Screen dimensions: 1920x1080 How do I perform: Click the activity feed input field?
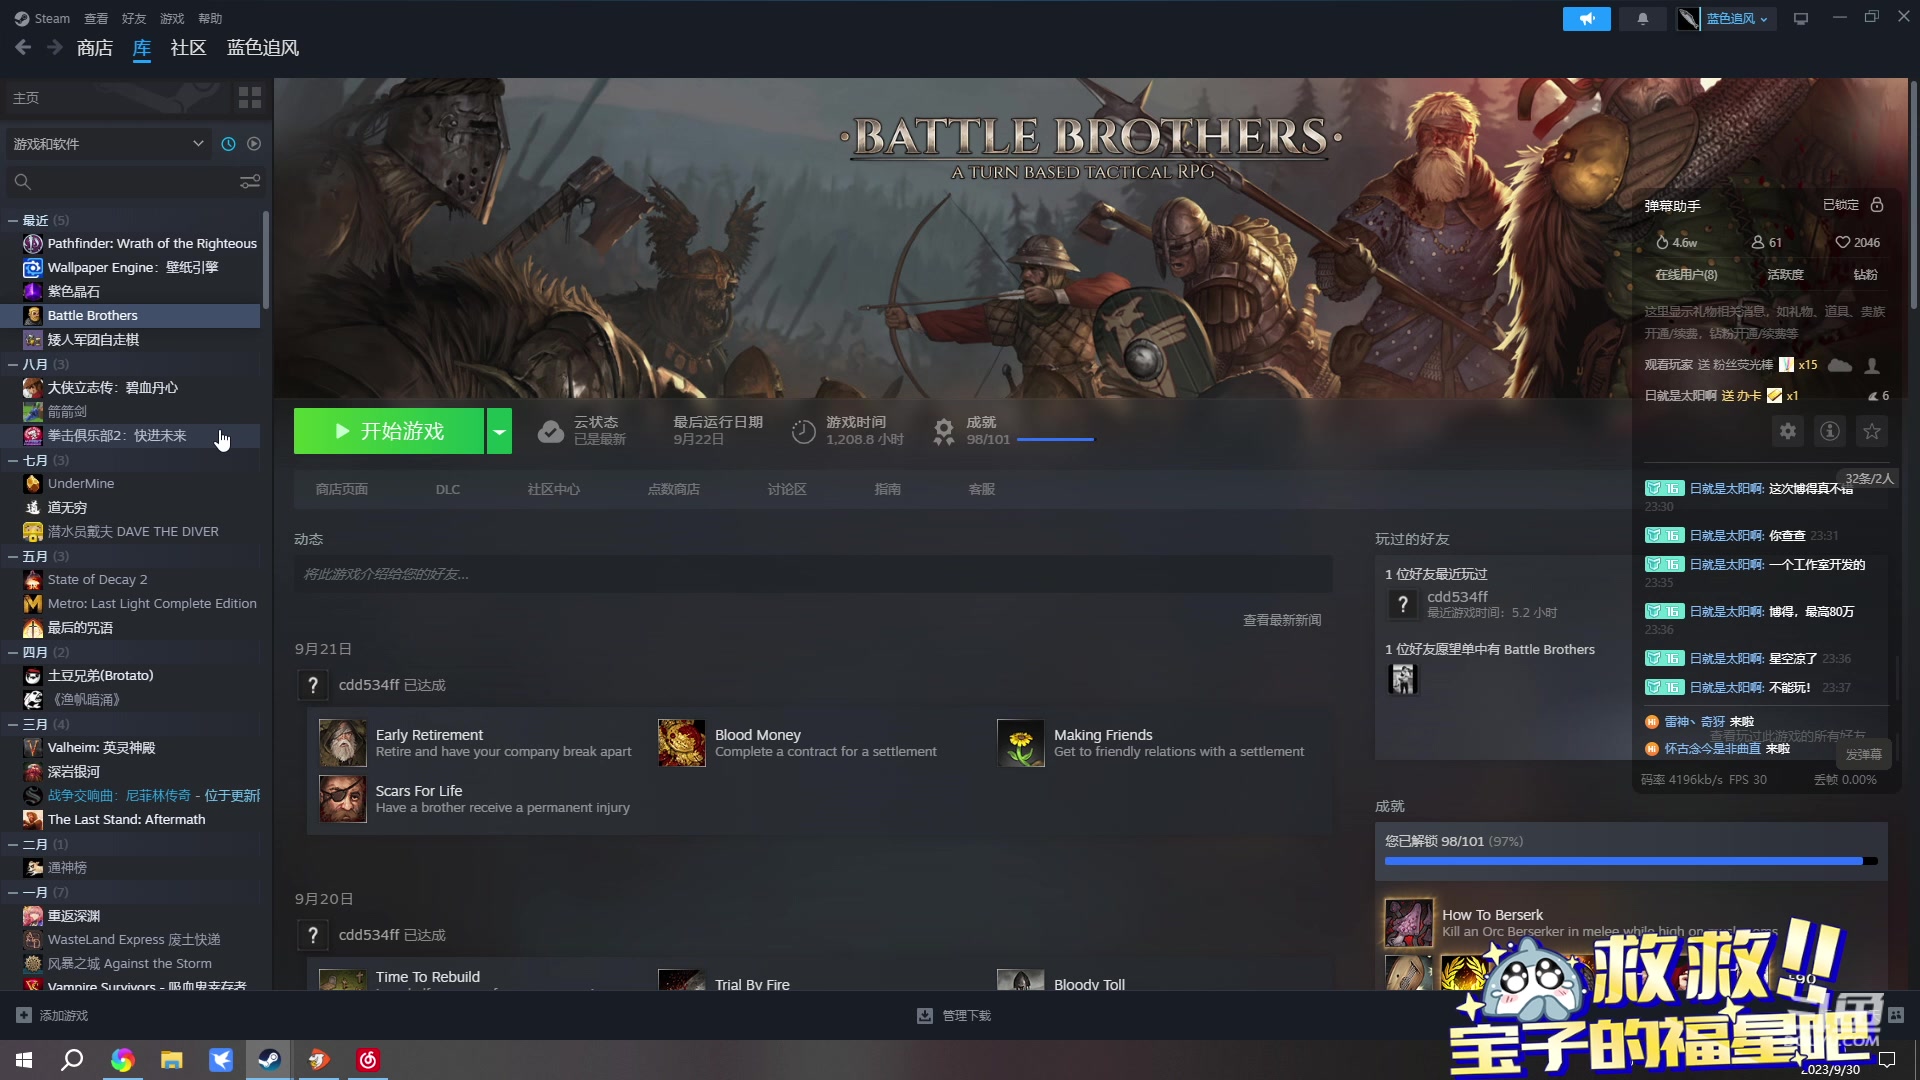coord(813,574)
